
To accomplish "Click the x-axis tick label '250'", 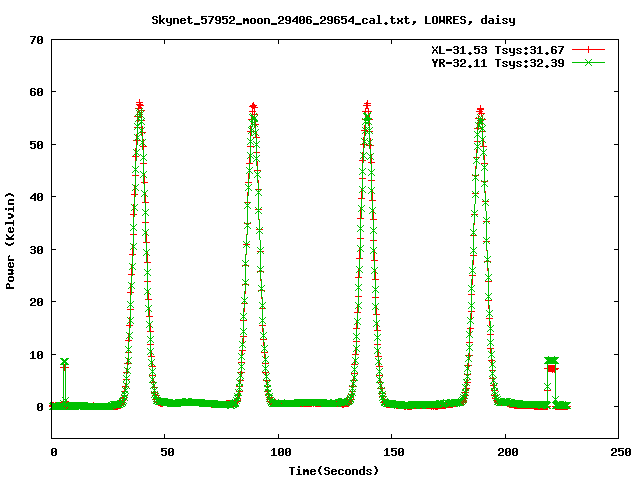I will [x=621, y=452].
